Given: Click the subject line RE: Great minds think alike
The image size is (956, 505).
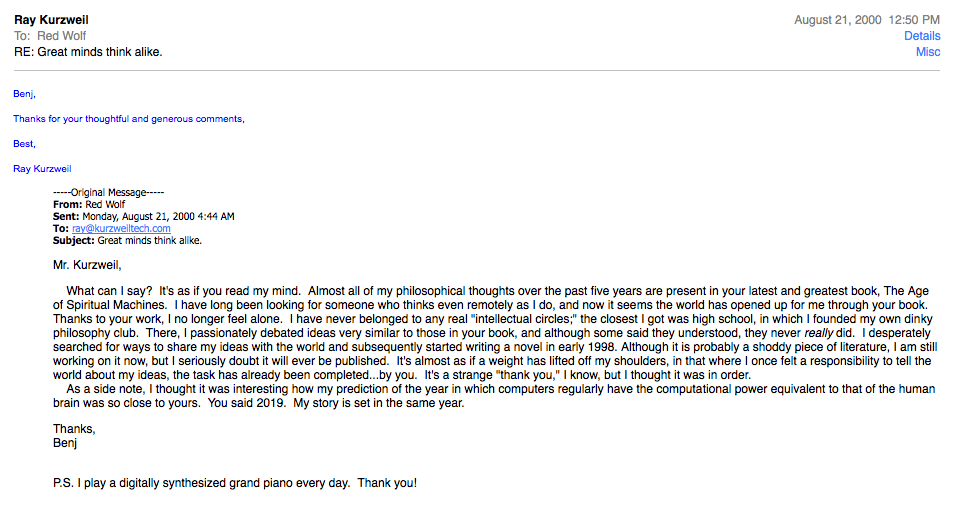Looking at the screenshot, I should [88, 52].
